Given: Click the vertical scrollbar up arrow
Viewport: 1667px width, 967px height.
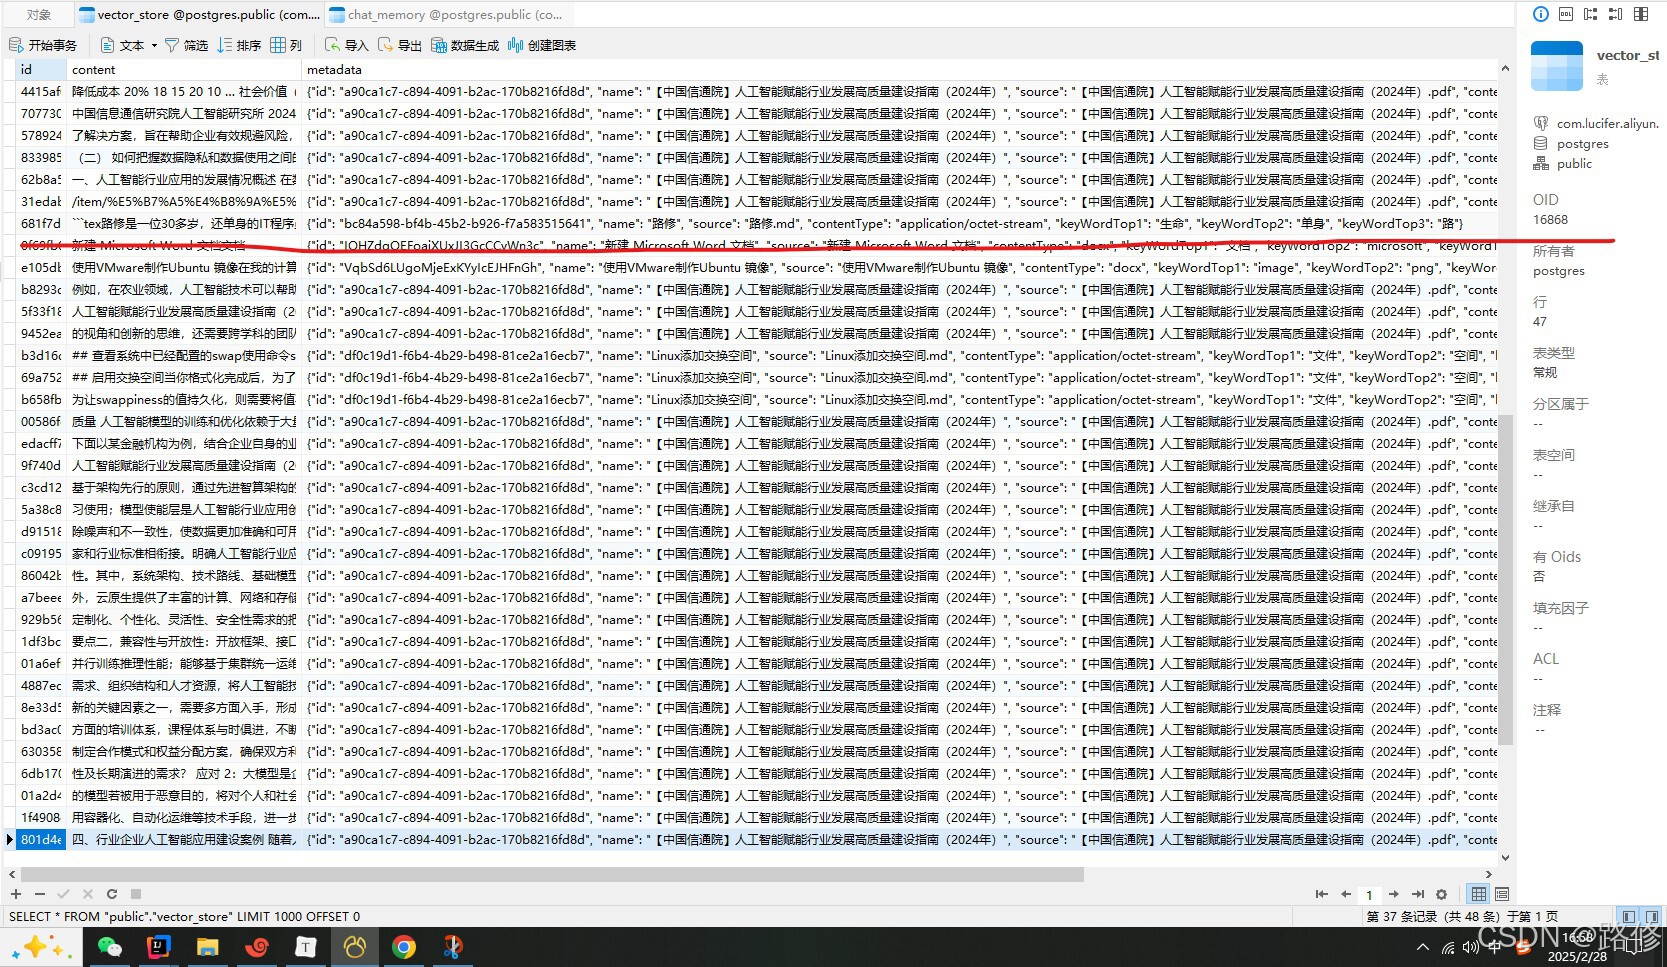Looking at the screenshot, I should 1505,69.
